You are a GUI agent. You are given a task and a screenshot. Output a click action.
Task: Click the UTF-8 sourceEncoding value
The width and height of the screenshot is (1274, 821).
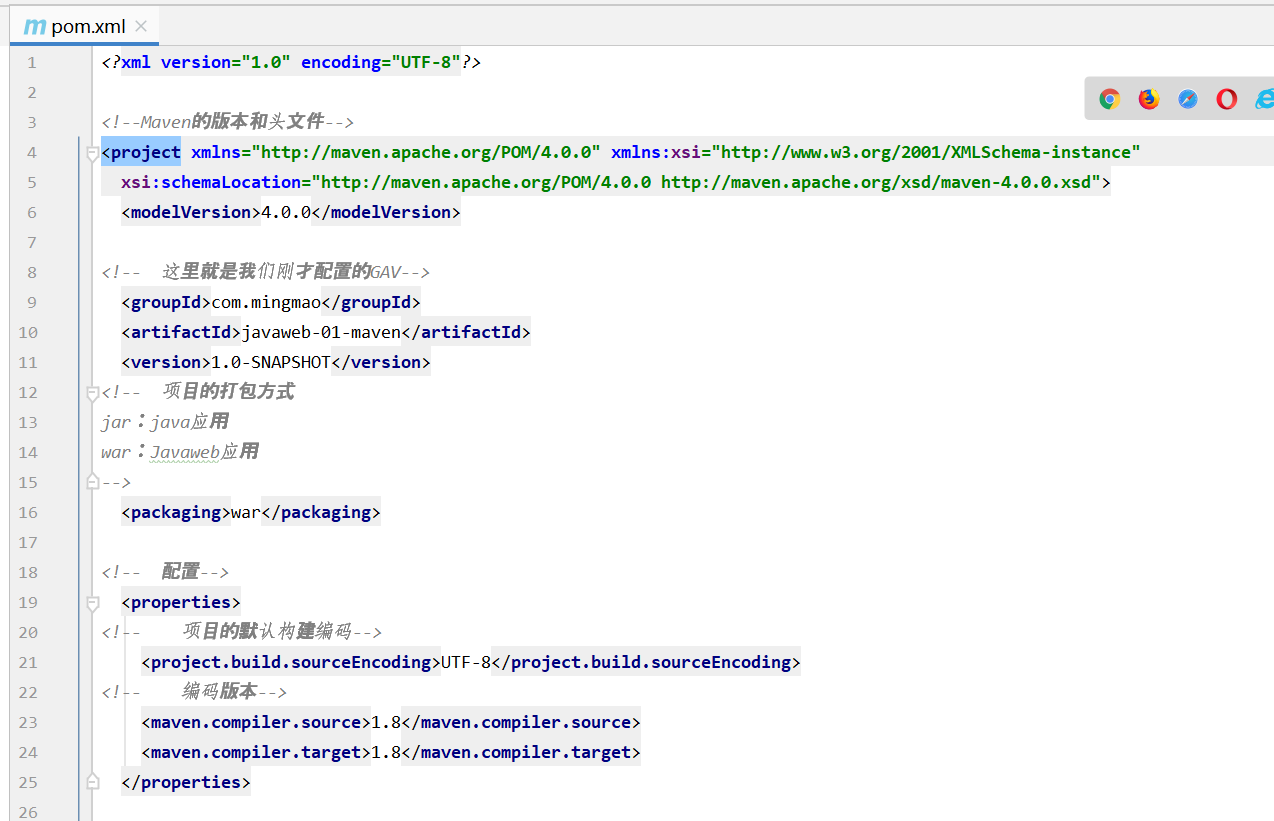click(x=466, y=662)
